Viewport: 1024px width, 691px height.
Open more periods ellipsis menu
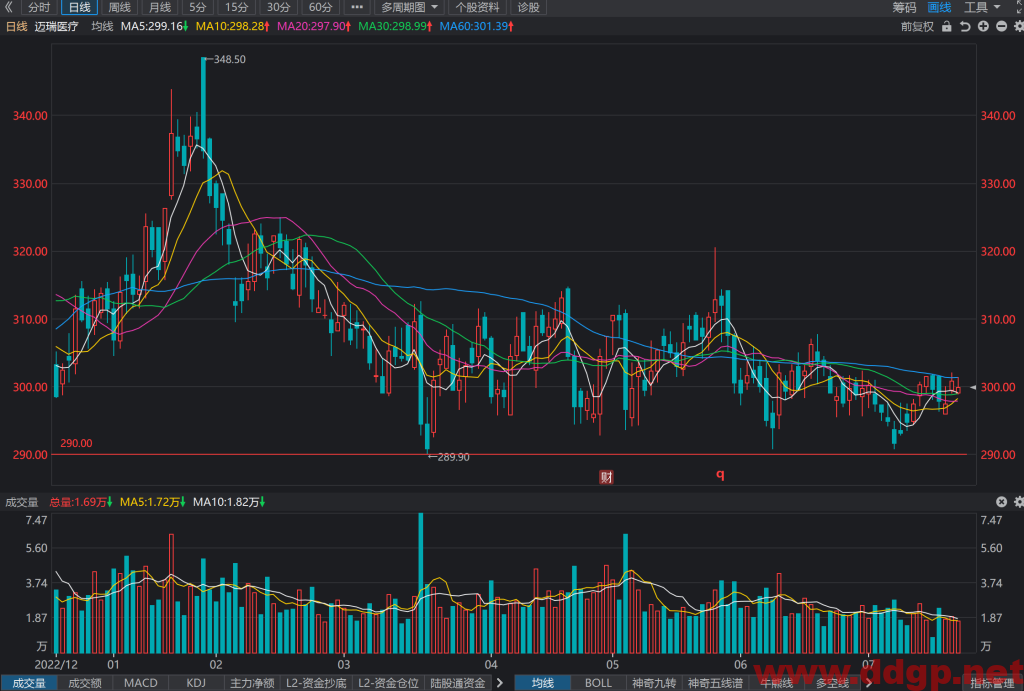pyautogui.click(x=357, y=7)
